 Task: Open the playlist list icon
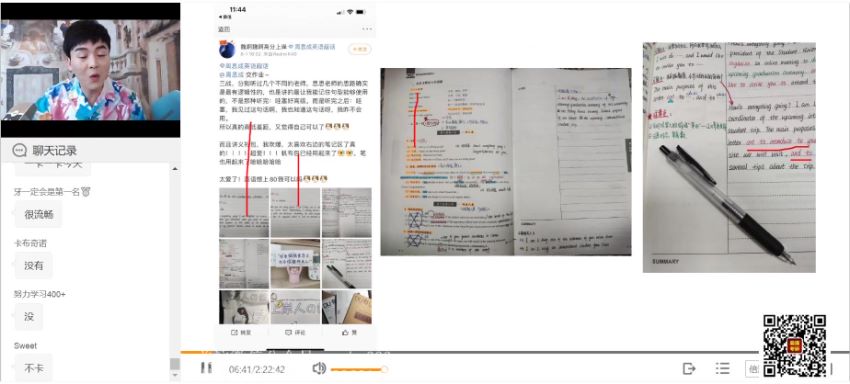coord(722,369)
